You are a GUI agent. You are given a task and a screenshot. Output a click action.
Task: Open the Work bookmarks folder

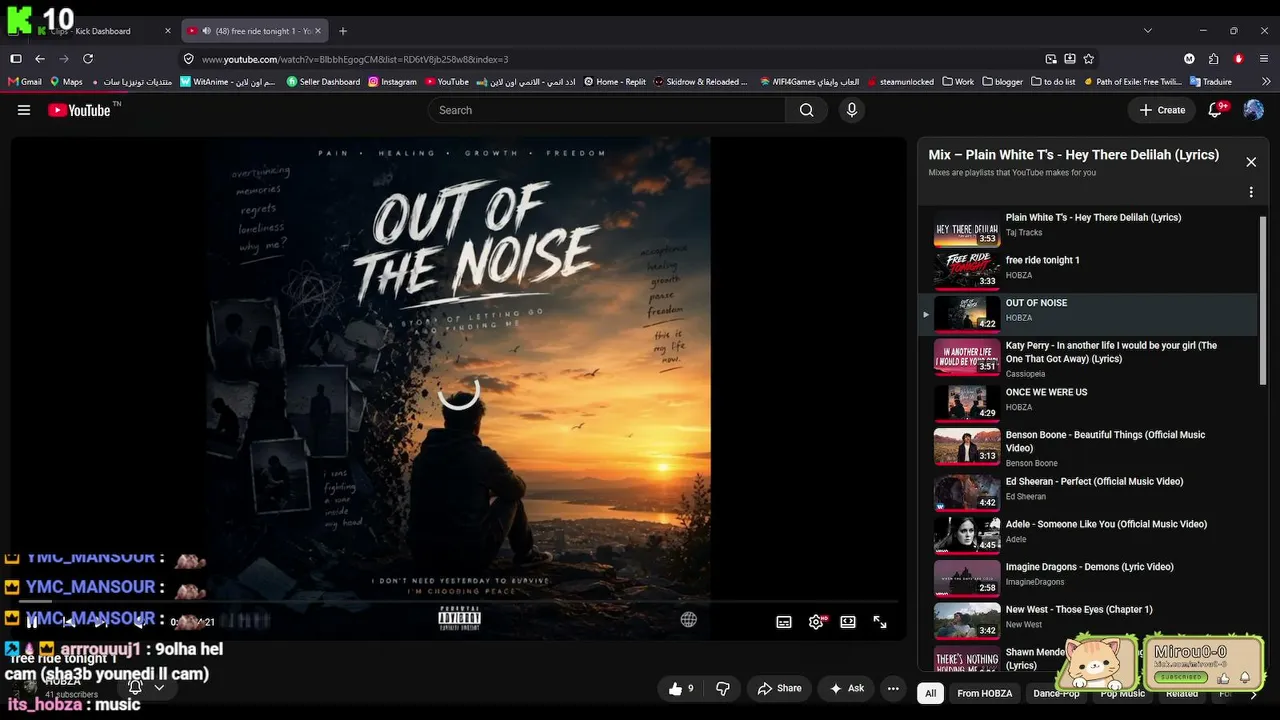click(x=958, y=82)
